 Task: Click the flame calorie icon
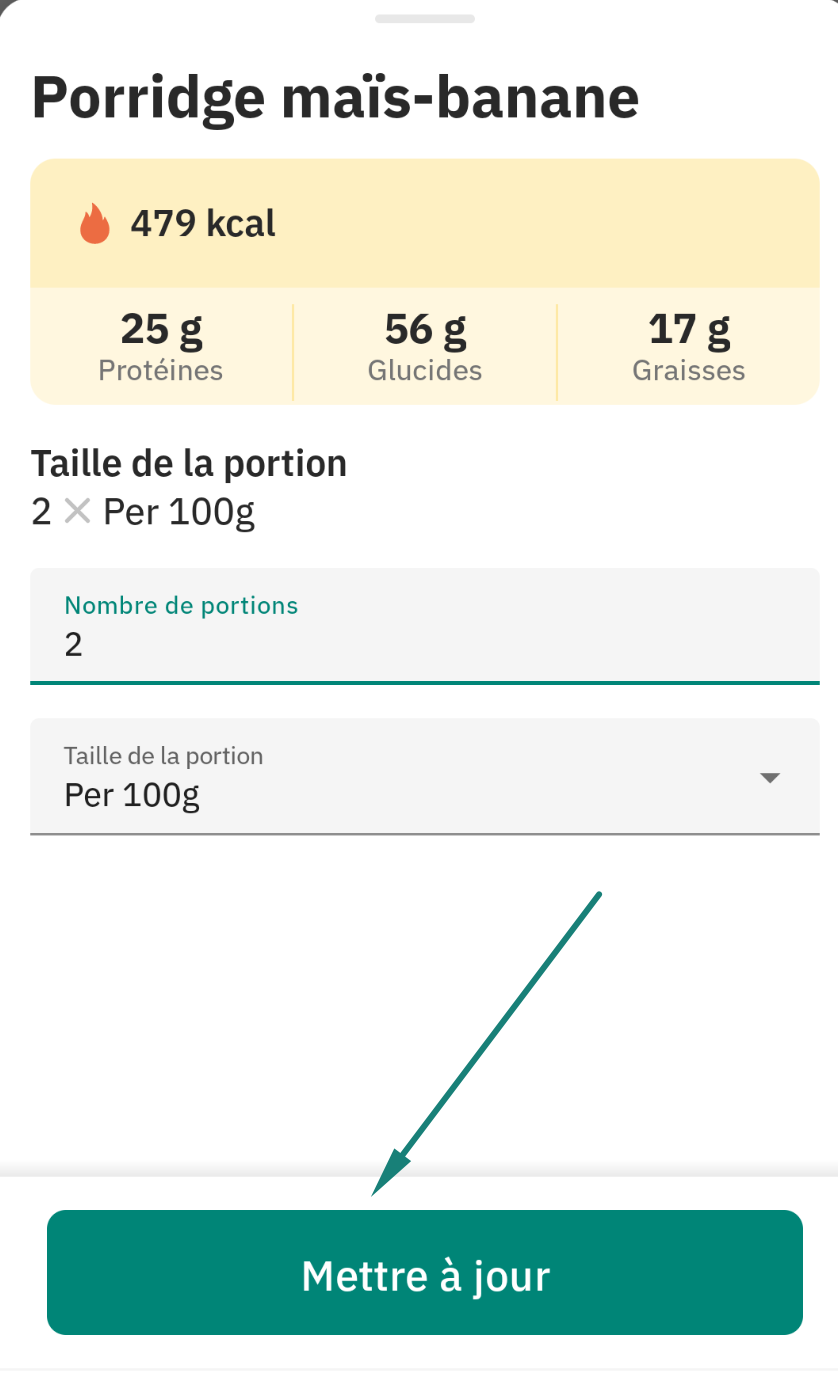pos(95,223)
